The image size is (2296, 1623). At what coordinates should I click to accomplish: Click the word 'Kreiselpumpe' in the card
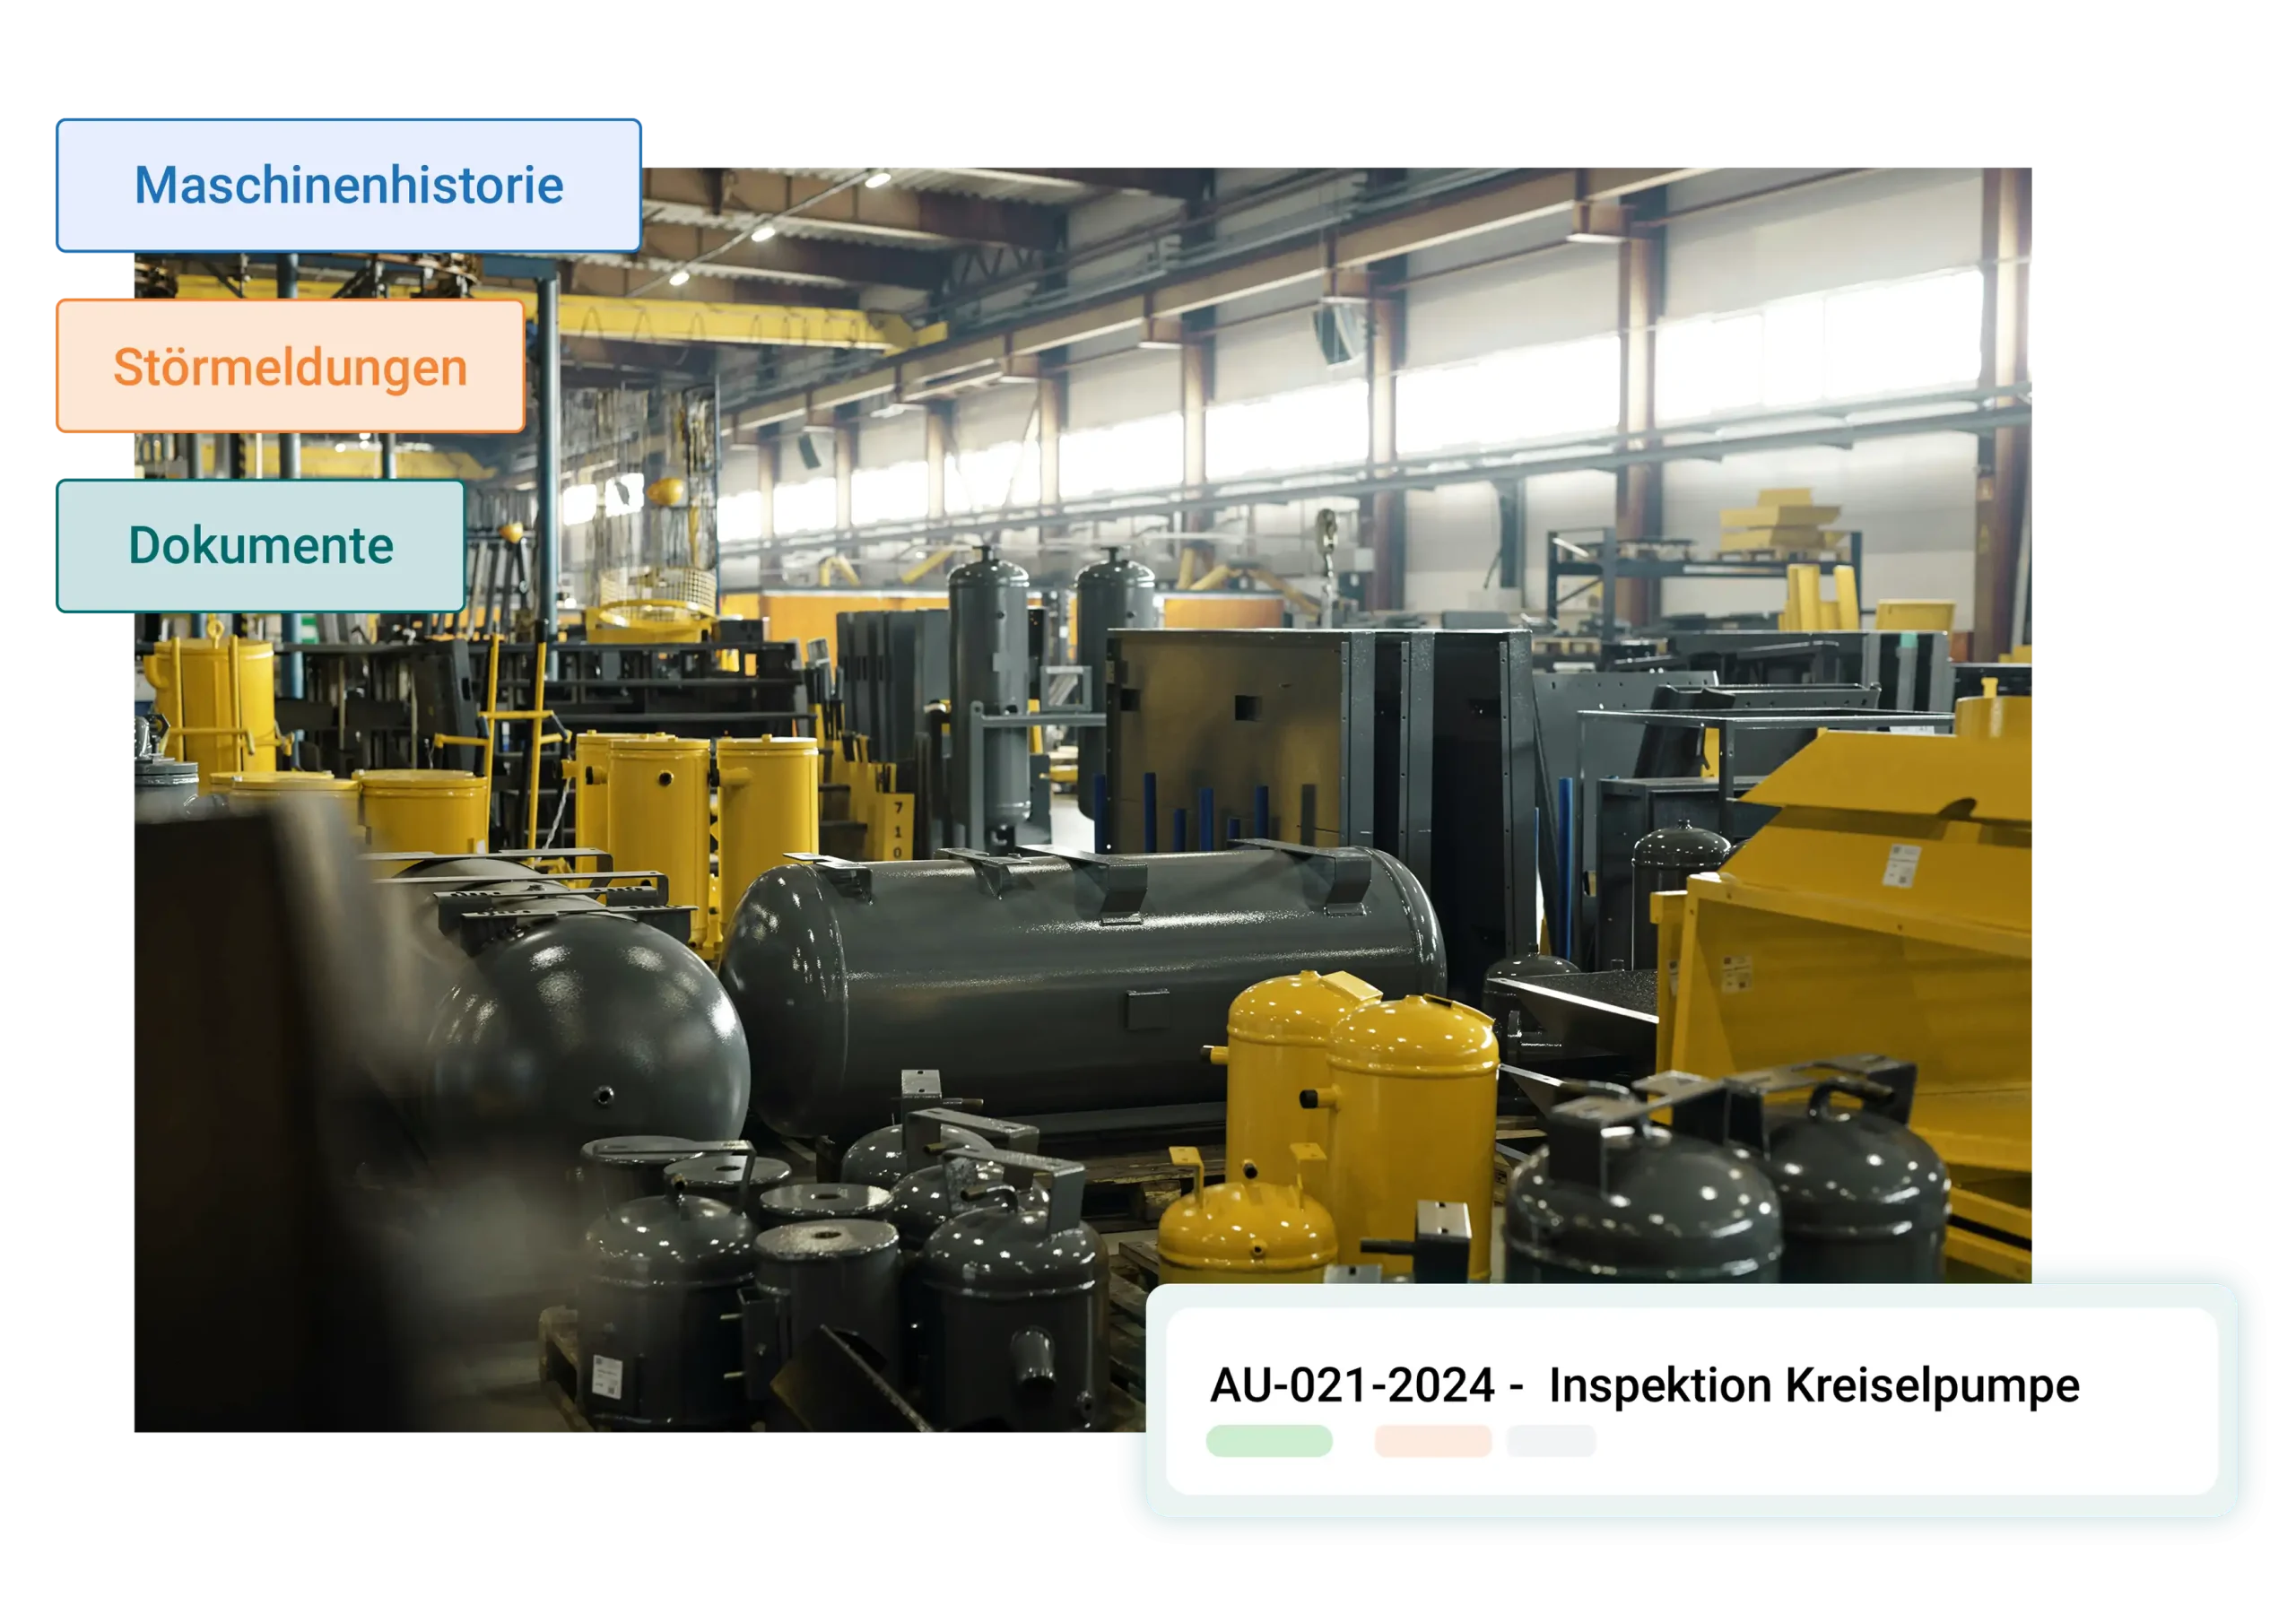pos(1932,1386)
